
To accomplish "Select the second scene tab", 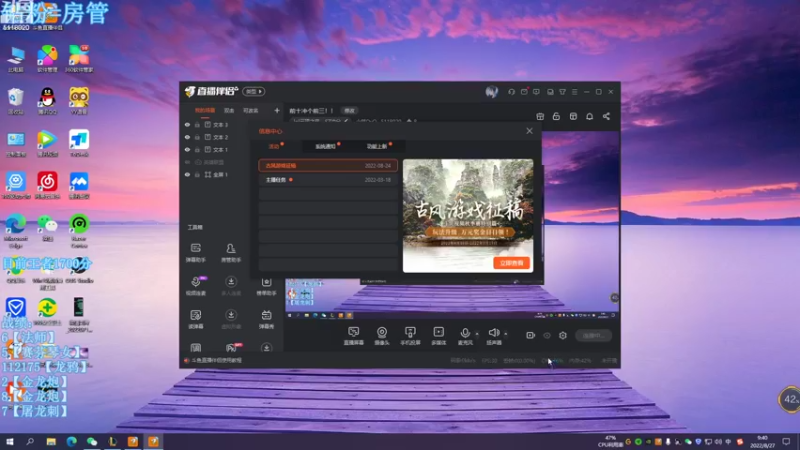I will (229, 111).
